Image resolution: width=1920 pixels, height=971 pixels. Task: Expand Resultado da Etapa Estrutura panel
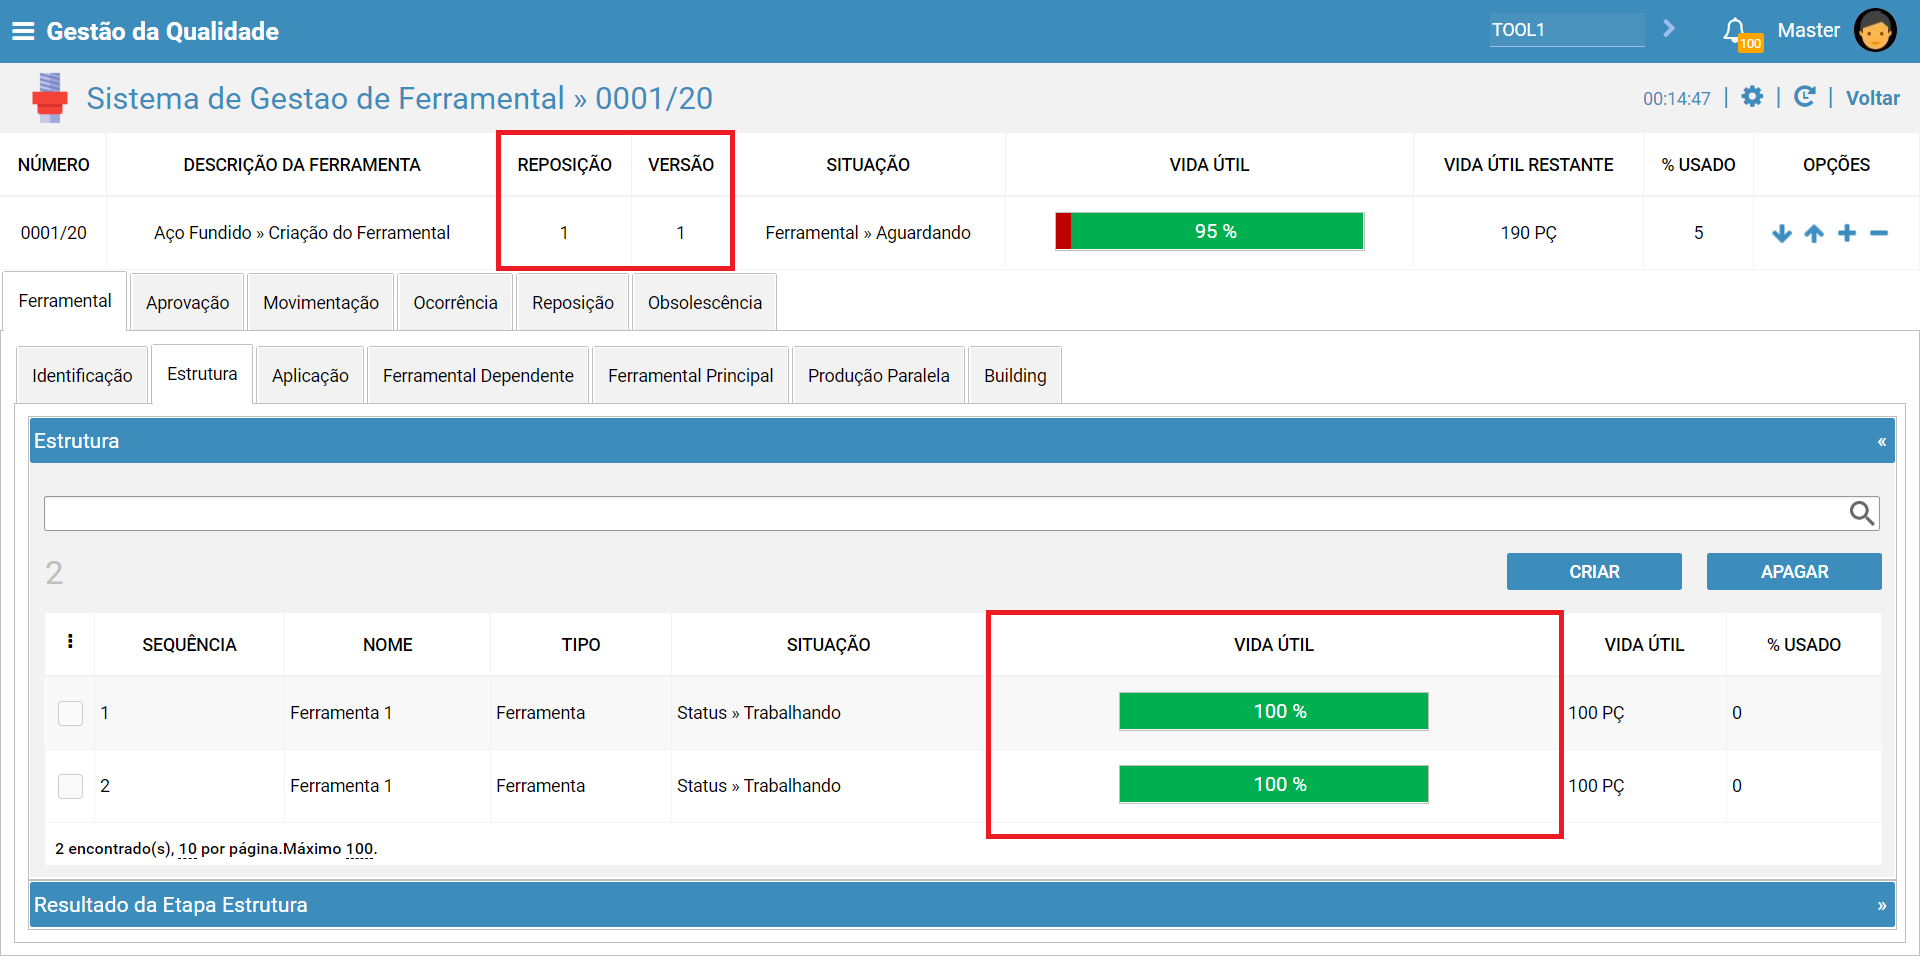click(x=1881, y=905)
